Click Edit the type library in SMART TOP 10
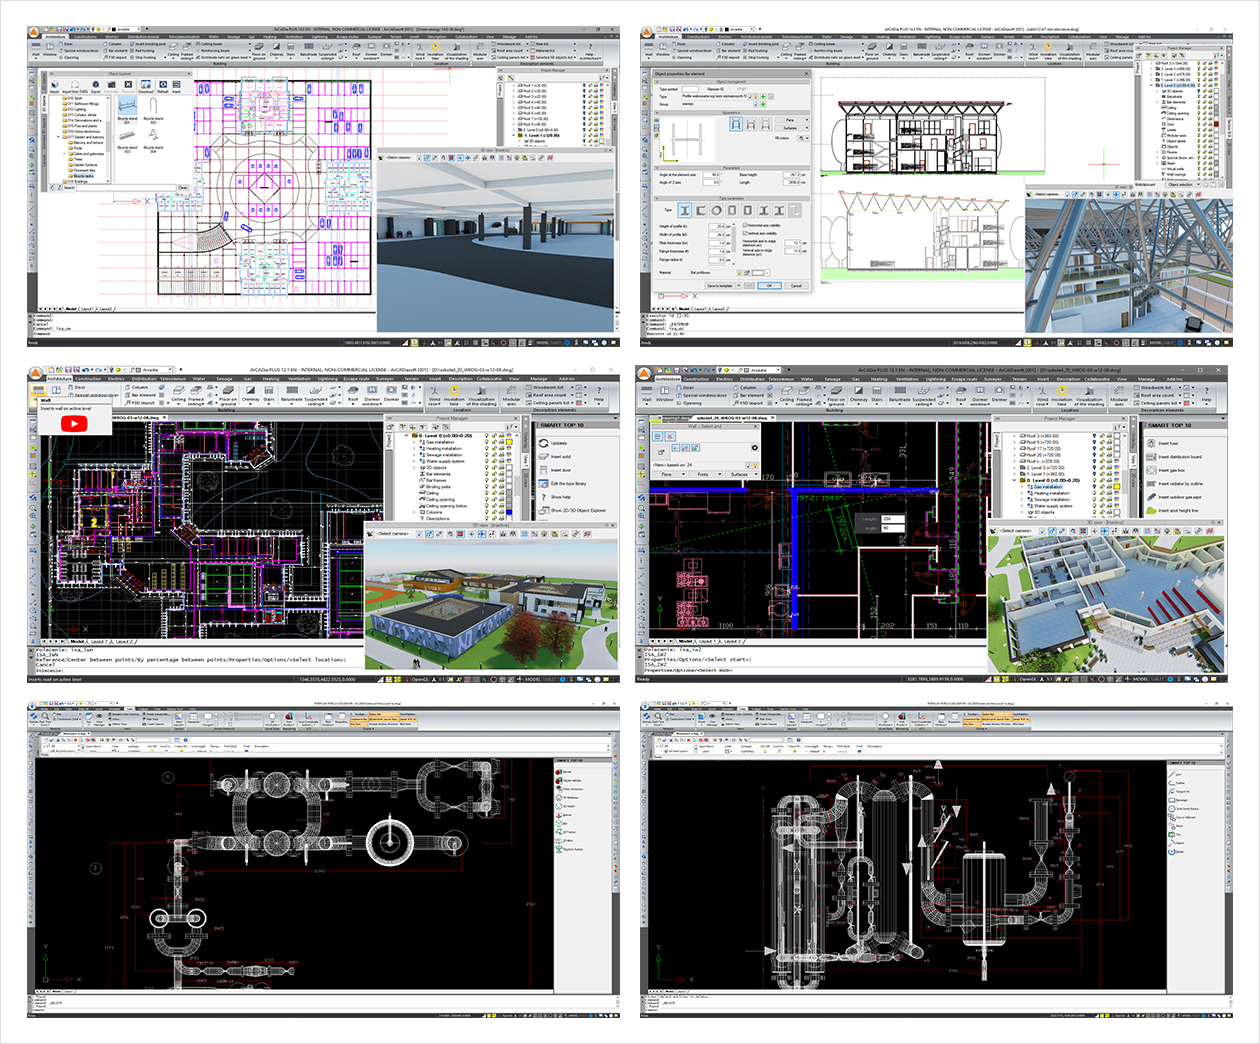This screenshot has height=1044, width=1260. (x=567, y=484)
